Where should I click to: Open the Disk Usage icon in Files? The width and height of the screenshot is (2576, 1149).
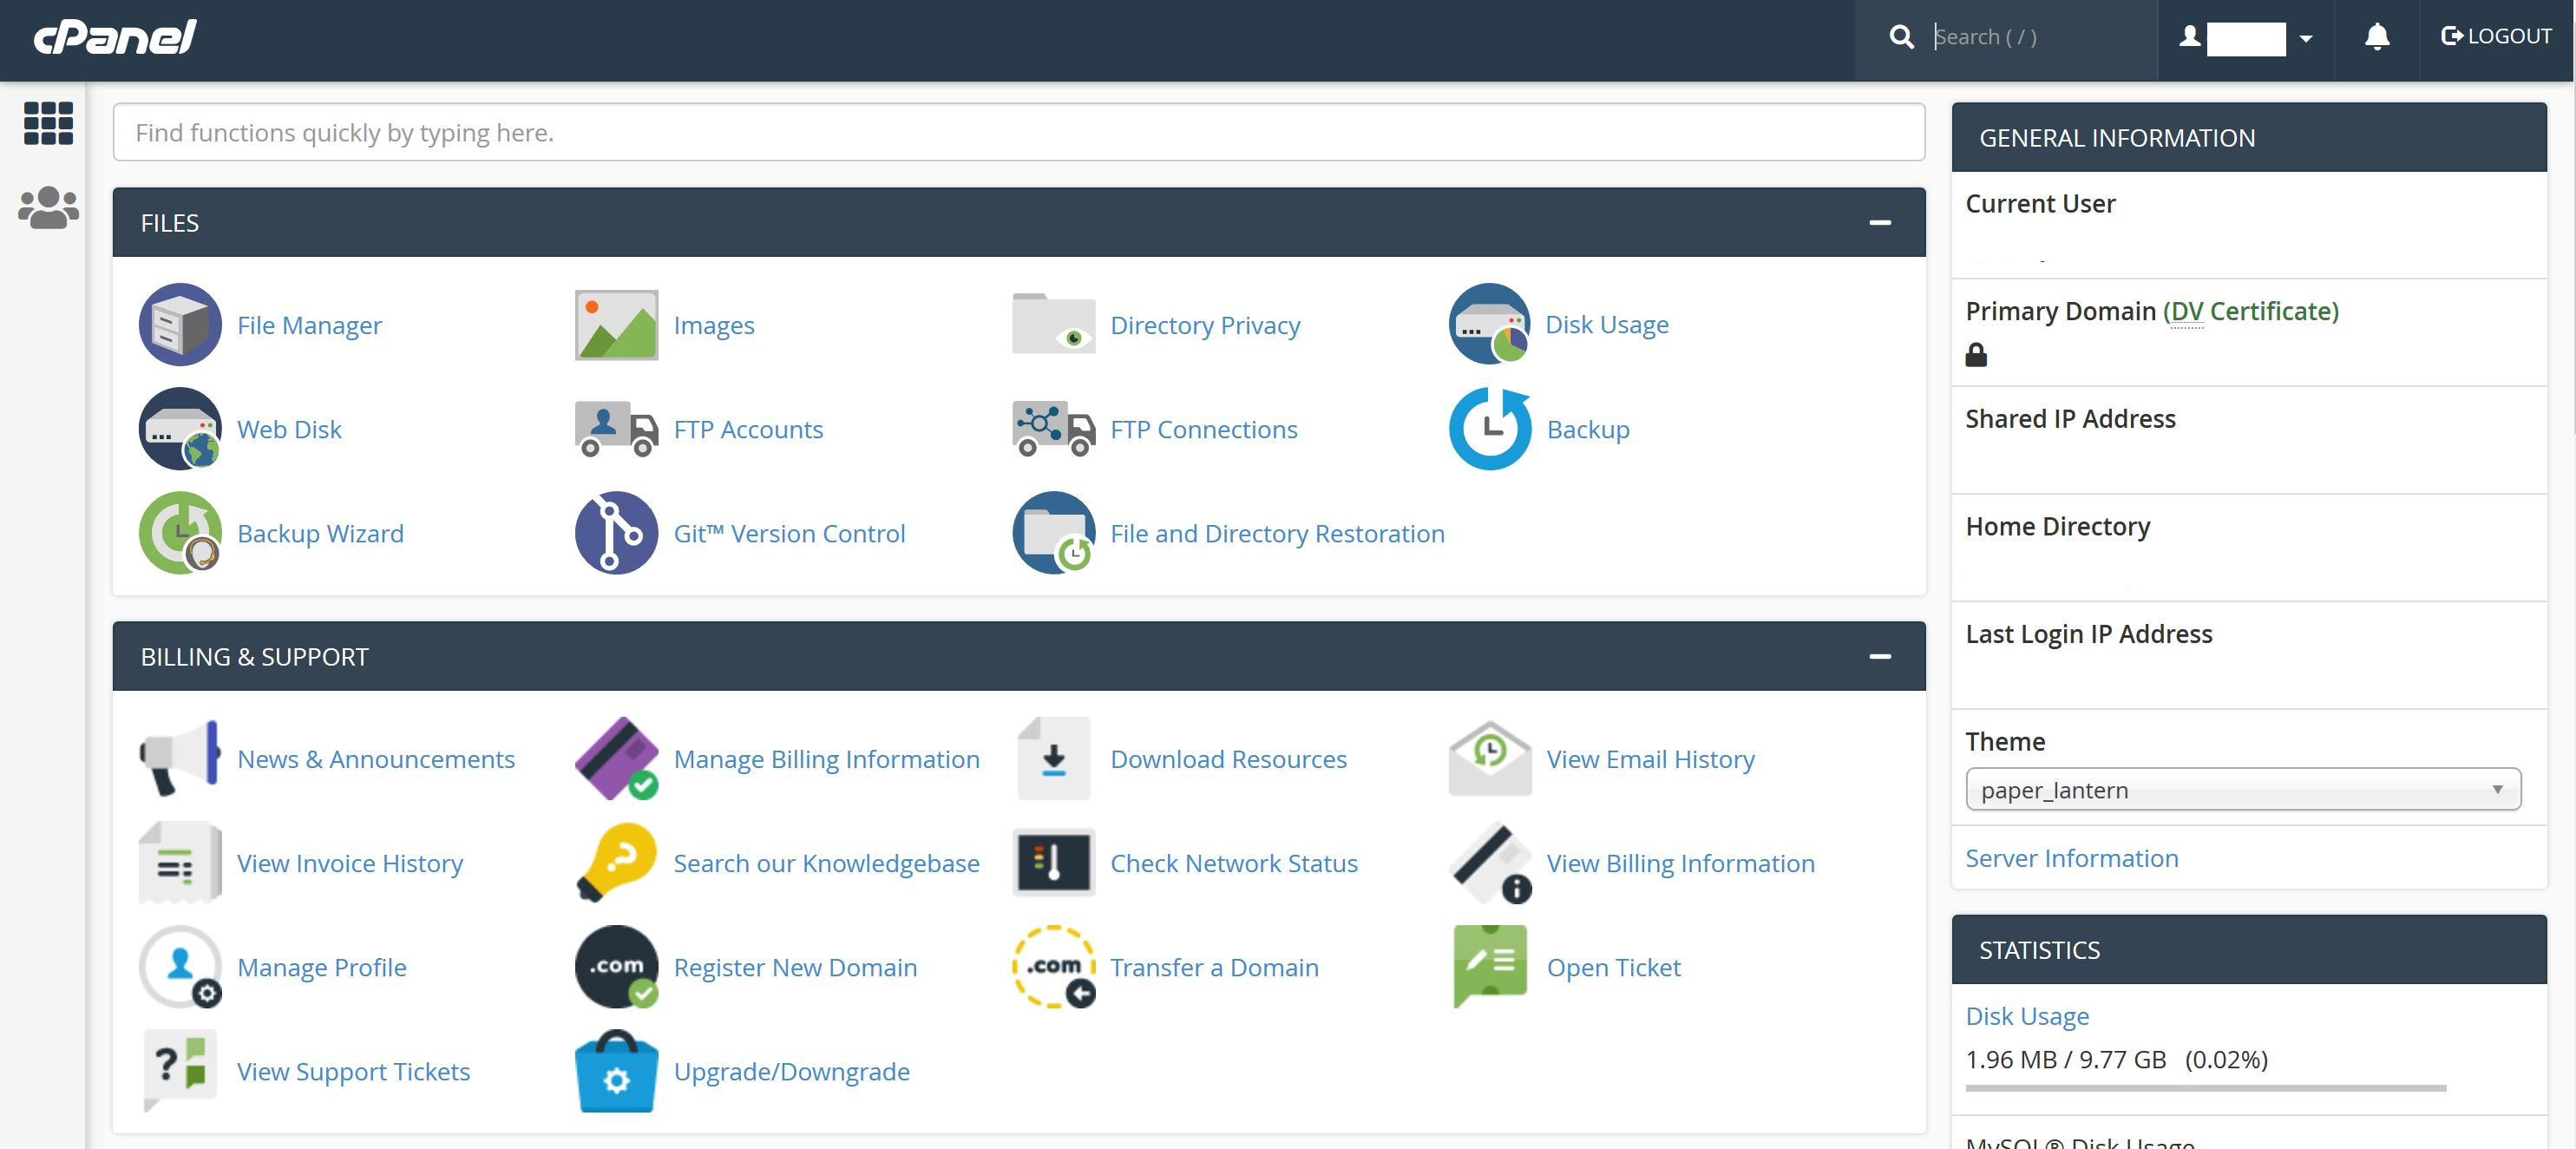pyautogui.click(x=1489, y=324)
